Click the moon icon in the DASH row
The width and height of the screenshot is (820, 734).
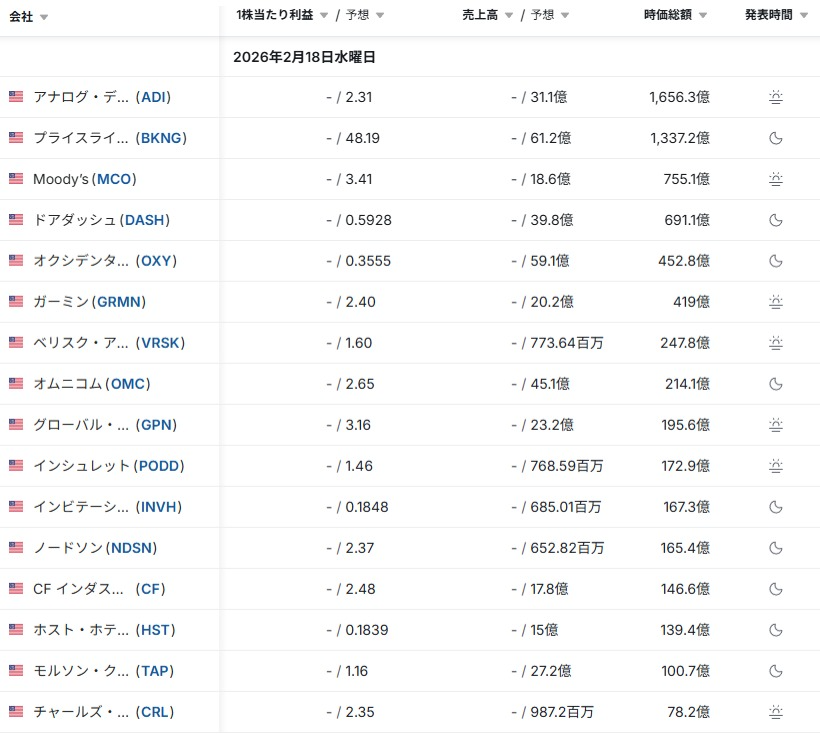pos(775,220)
